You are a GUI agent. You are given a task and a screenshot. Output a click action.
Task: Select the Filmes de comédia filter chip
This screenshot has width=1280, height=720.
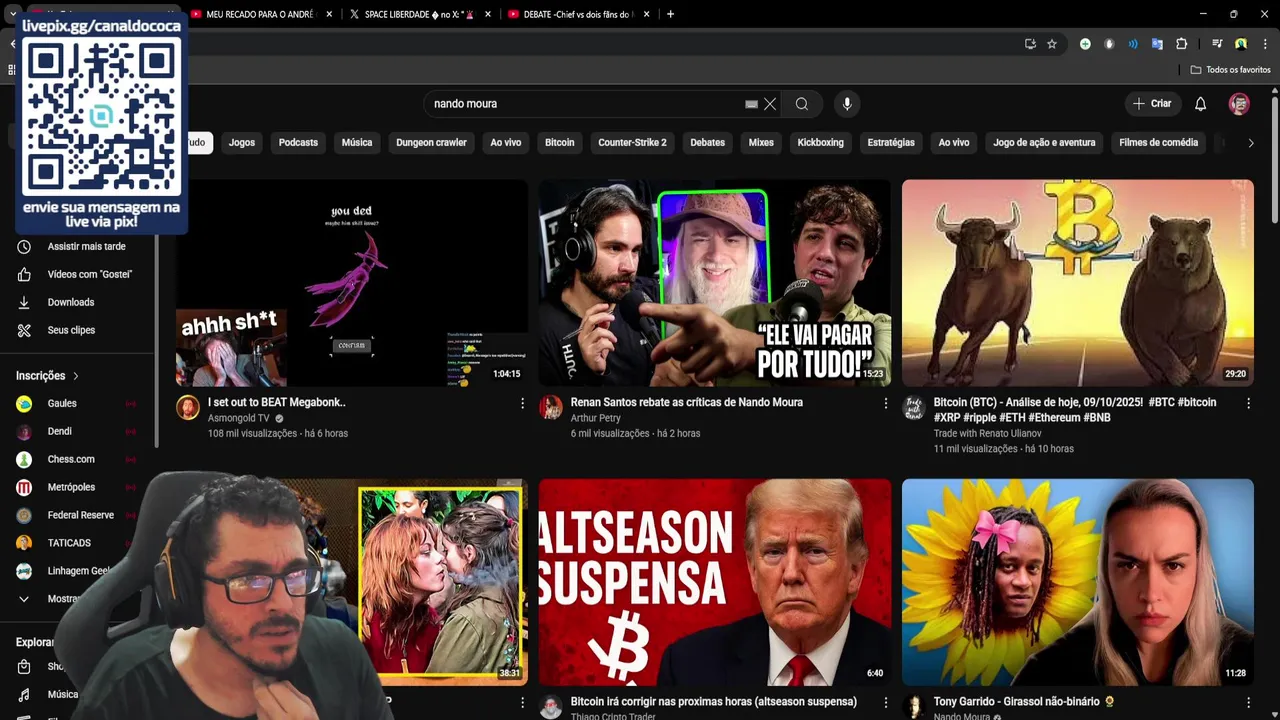tap(1158, 143)
